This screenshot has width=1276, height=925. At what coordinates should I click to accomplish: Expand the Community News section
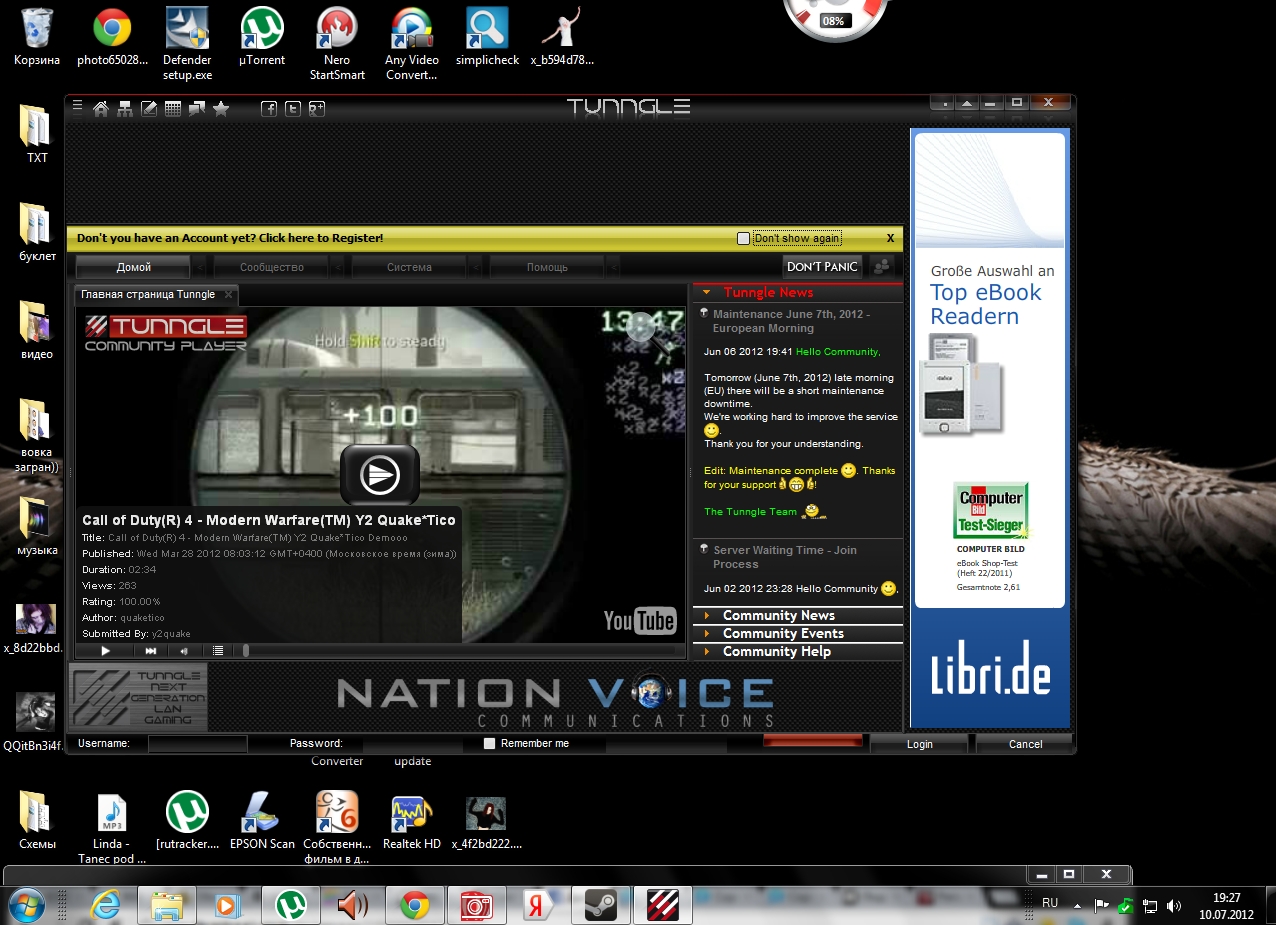pyautogui.click(x=797, y=615)
